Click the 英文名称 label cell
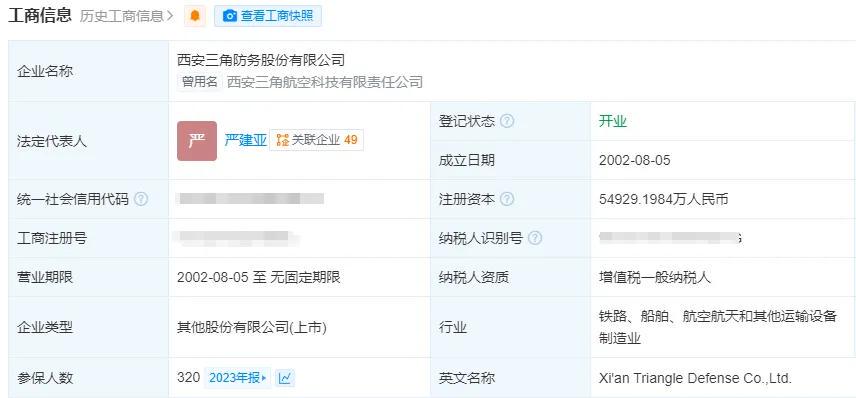Viewport: 856px width, 398px height. (x=510, y=378)
